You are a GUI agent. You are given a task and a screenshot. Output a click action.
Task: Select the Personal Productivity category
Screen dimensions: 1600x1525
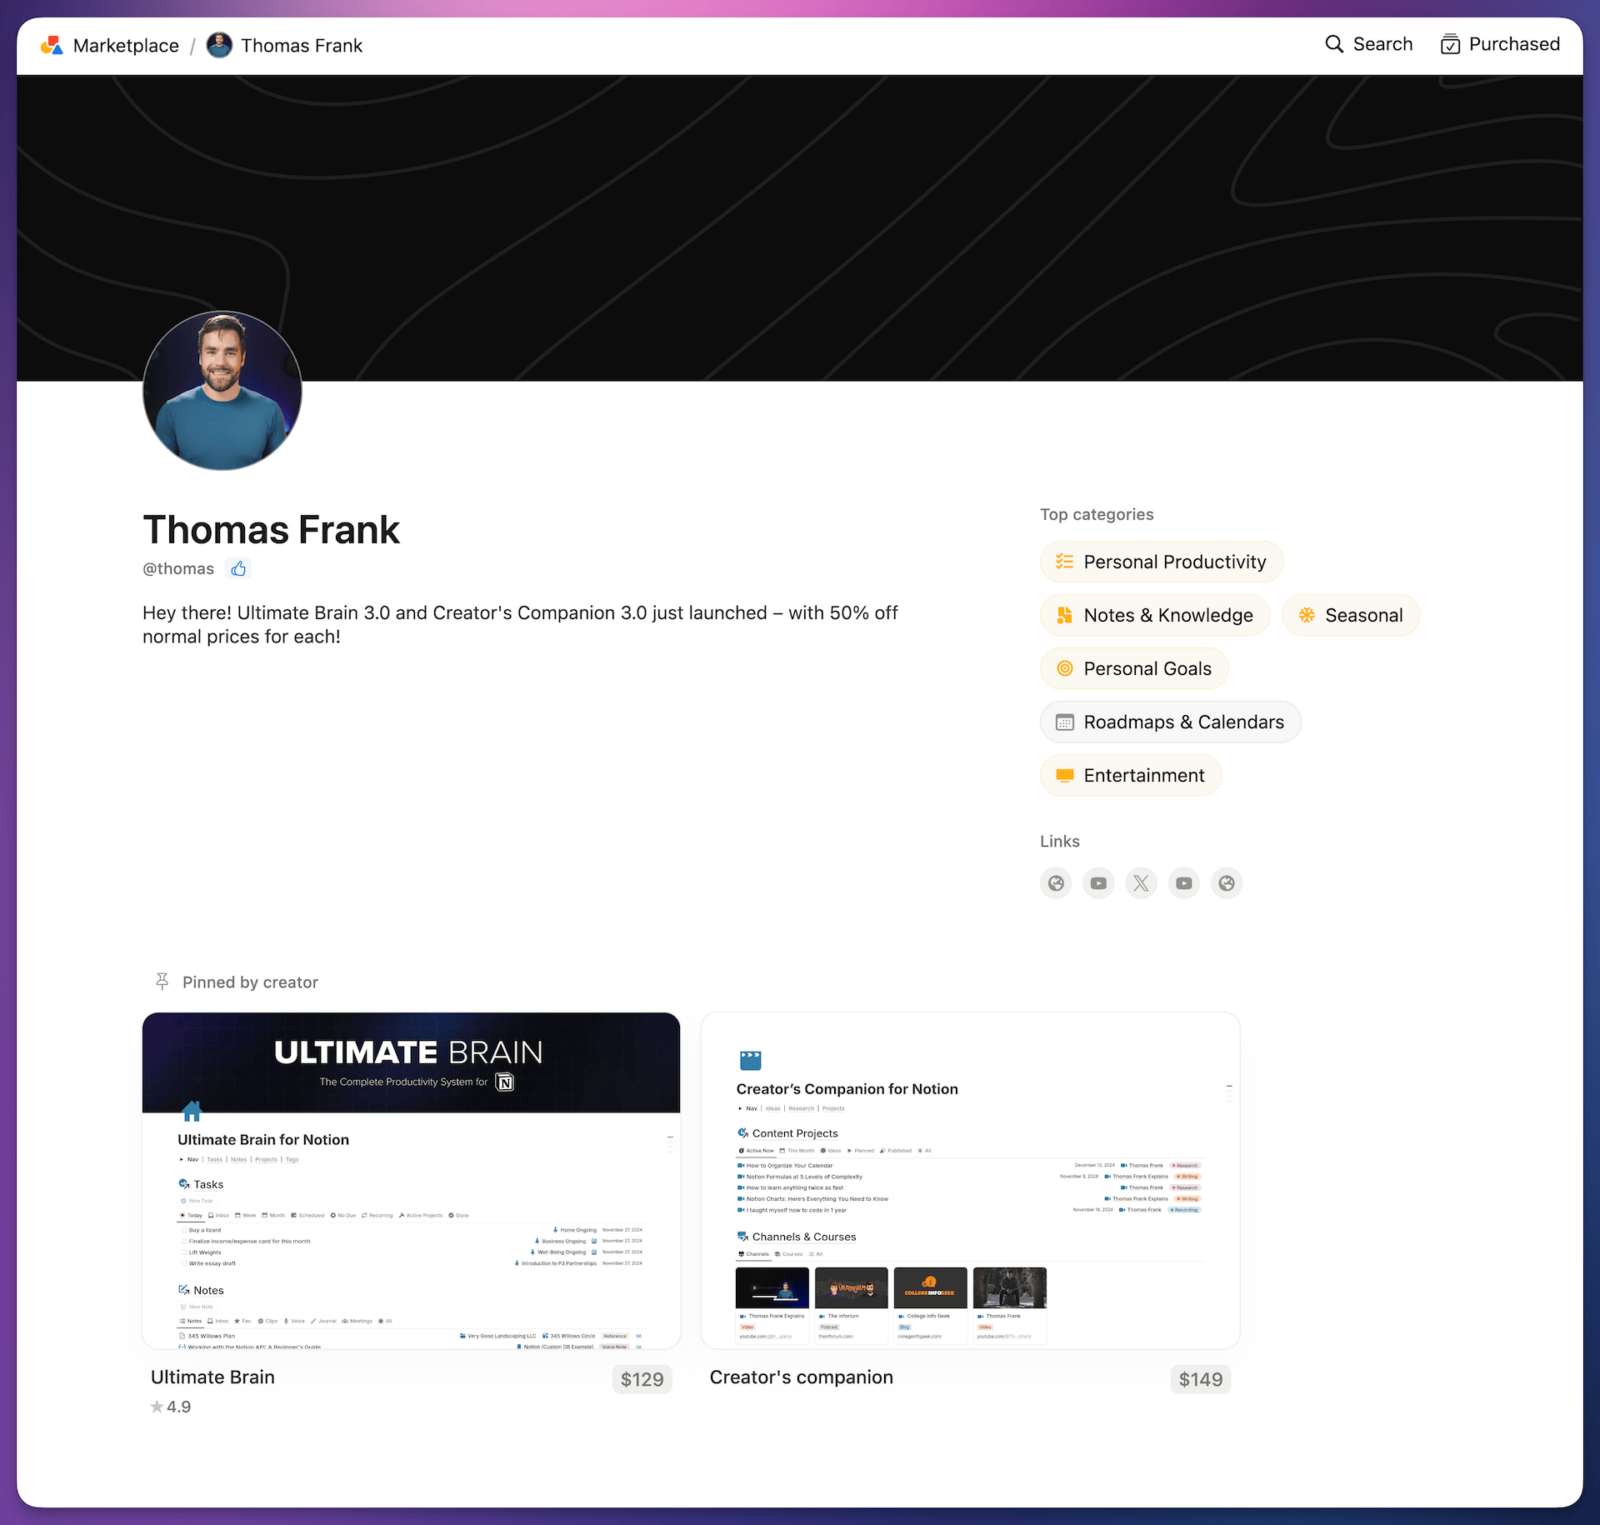(x=1160, y=561)
